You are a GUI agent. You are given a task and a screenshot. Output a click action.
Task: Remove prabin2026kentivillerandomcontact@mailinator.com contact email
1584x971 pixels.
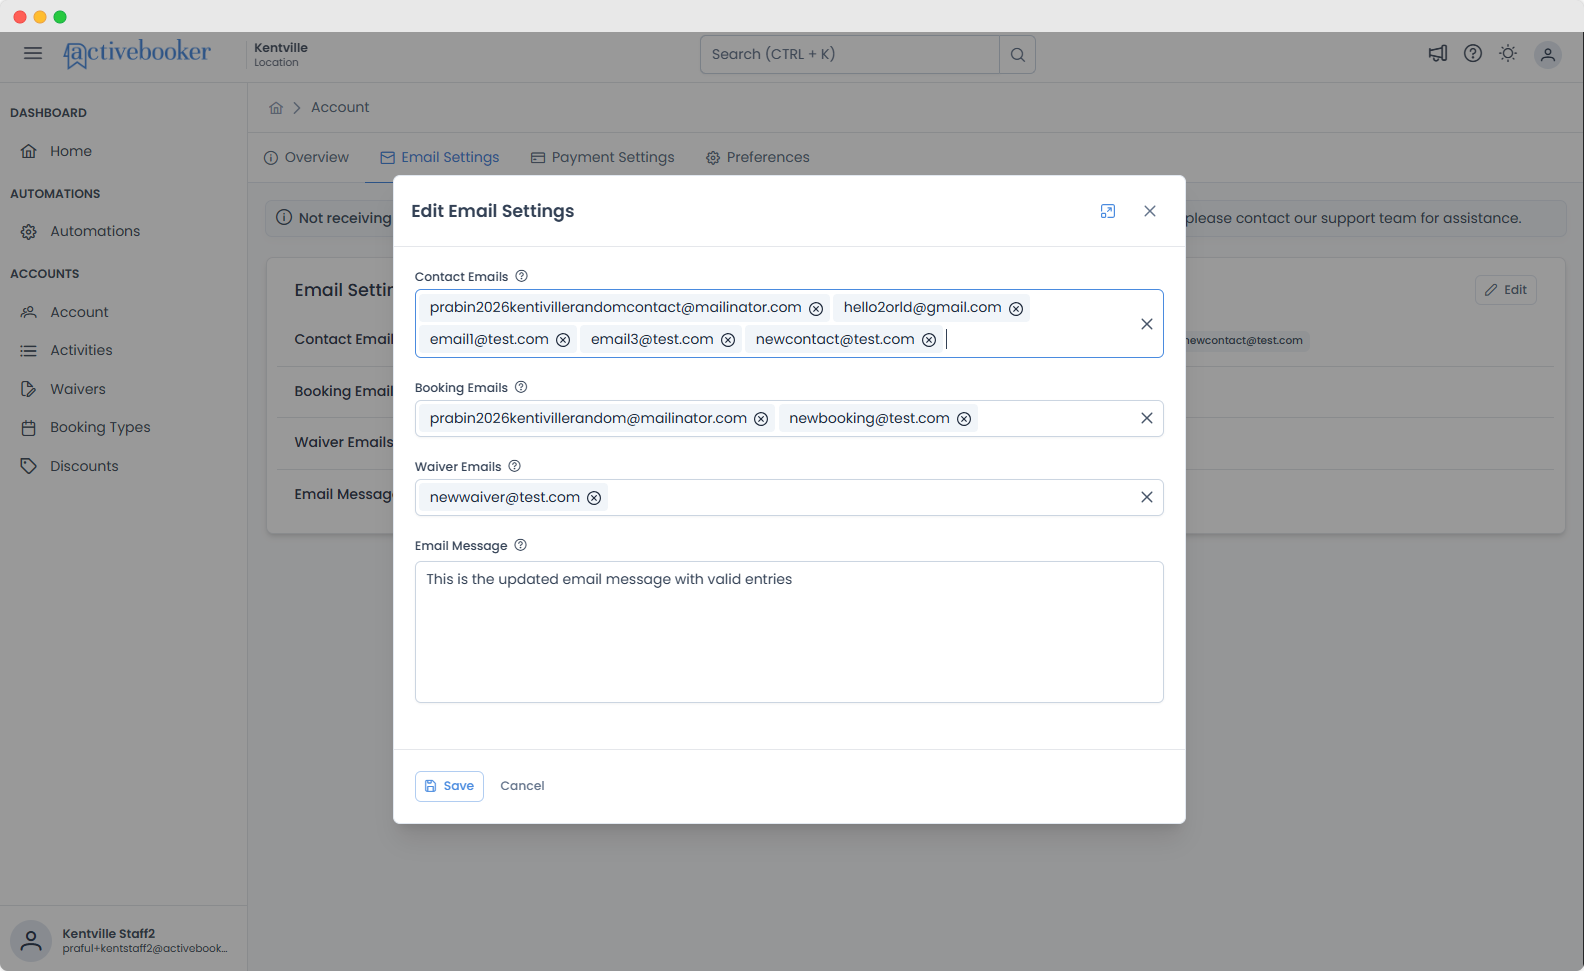pyautogui.click(x=816, y=309)
